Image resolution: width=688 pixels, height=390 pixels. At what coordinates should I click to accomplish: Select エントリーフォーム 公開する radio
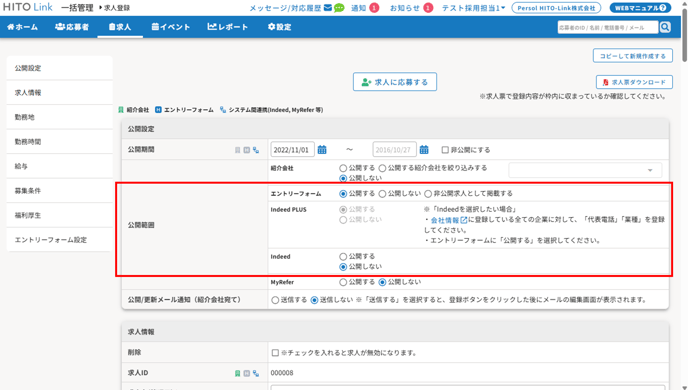point(343,193)
